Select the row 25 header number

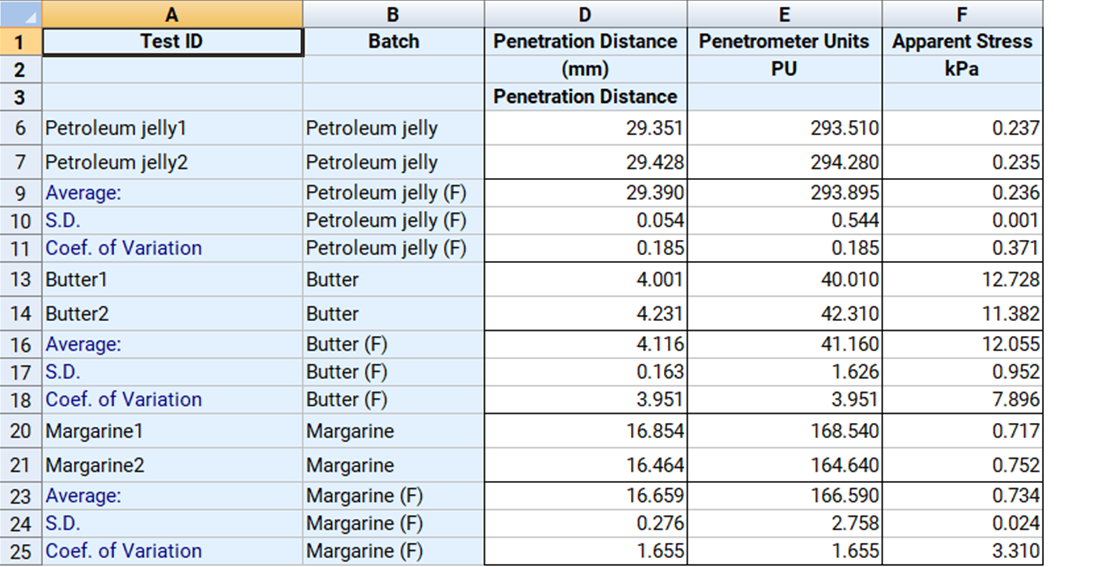pyautogui.click(x=21, y=551)
